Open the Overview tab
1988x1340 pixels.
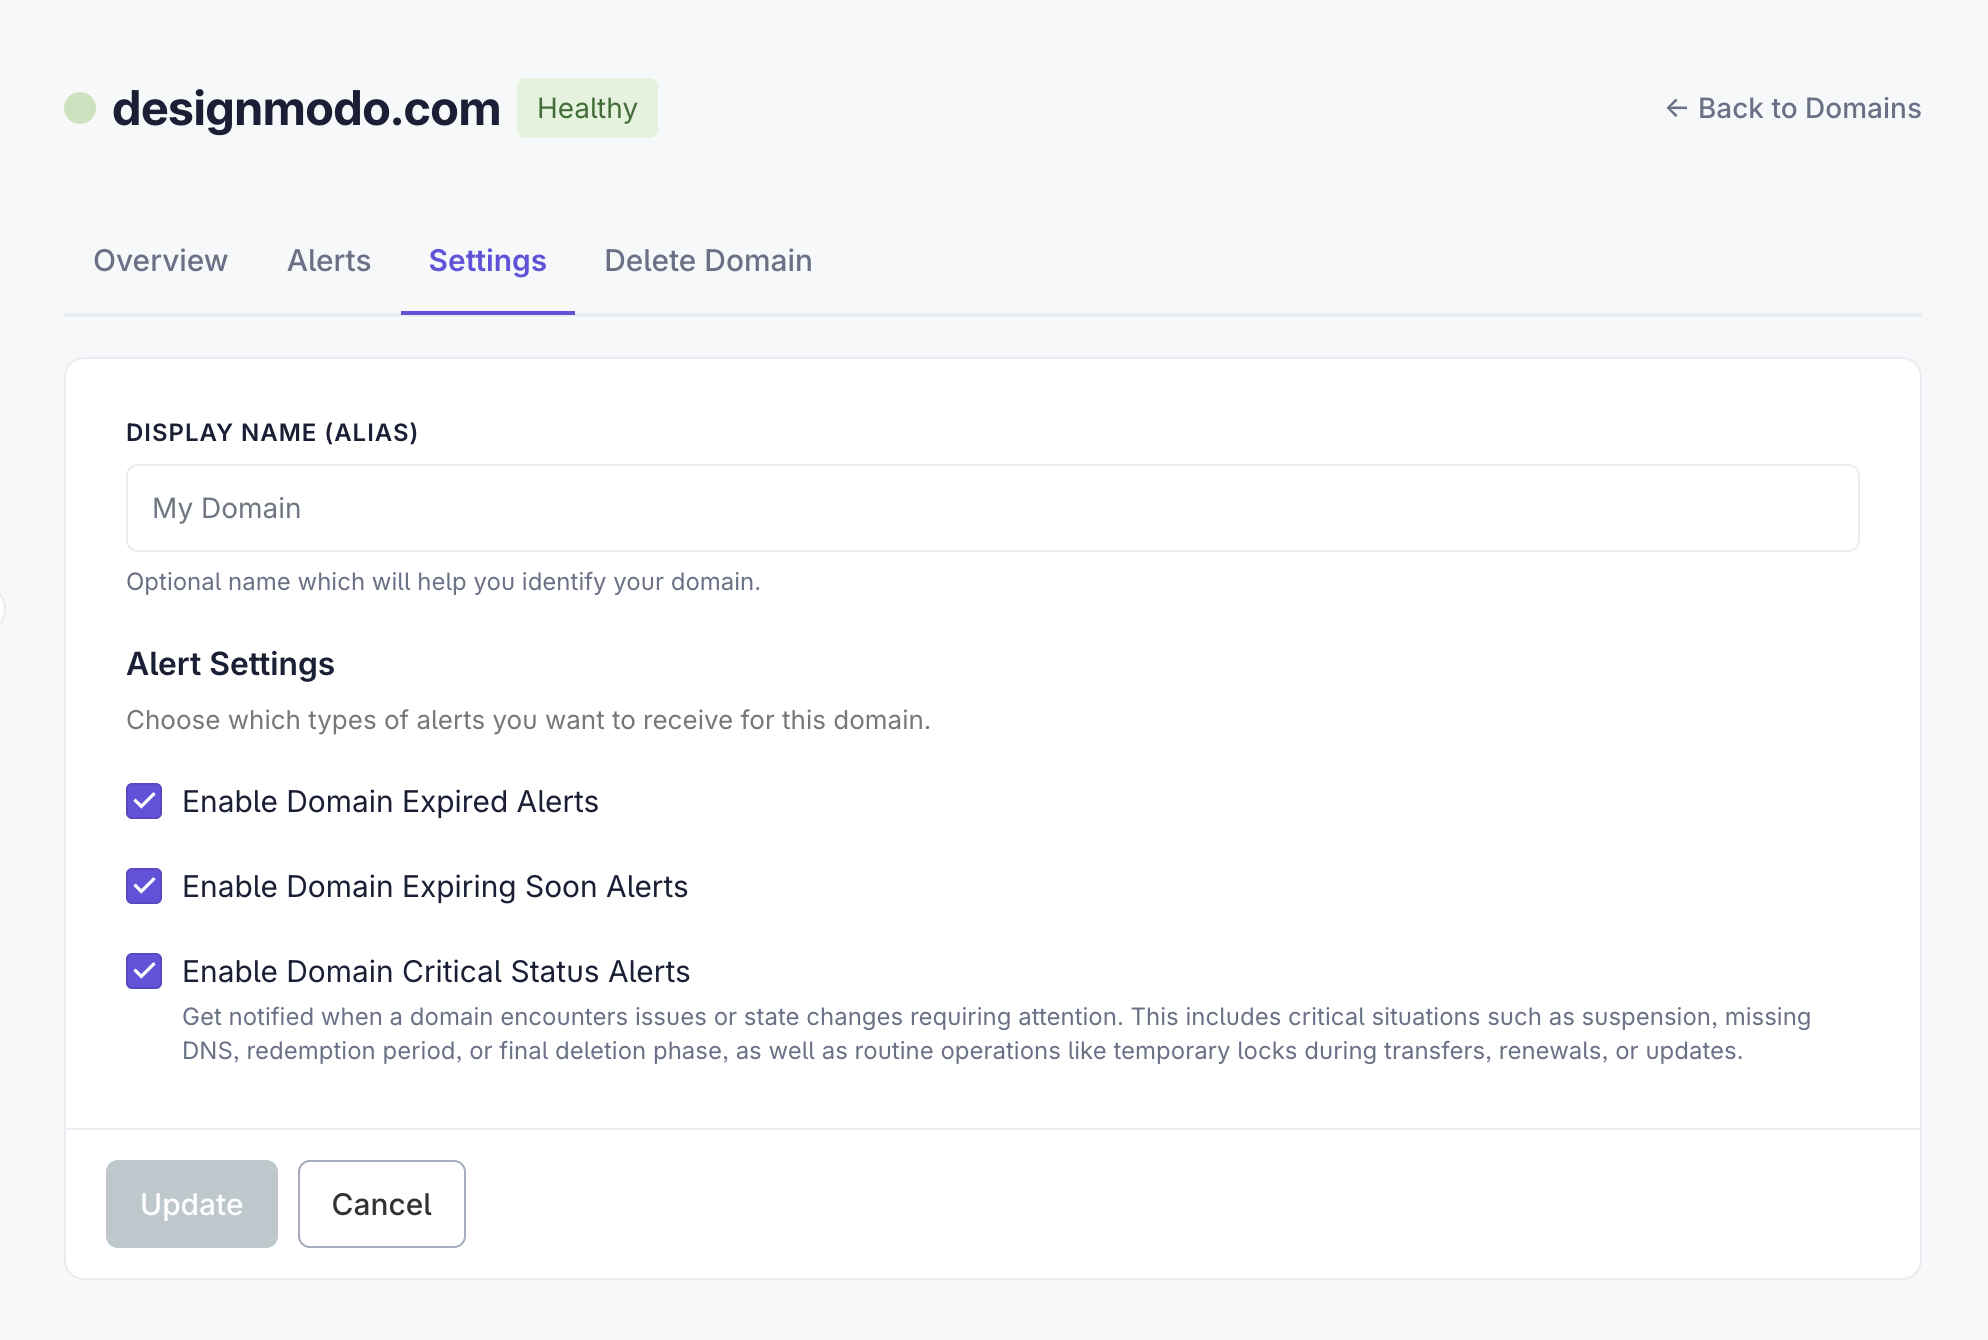160,261
